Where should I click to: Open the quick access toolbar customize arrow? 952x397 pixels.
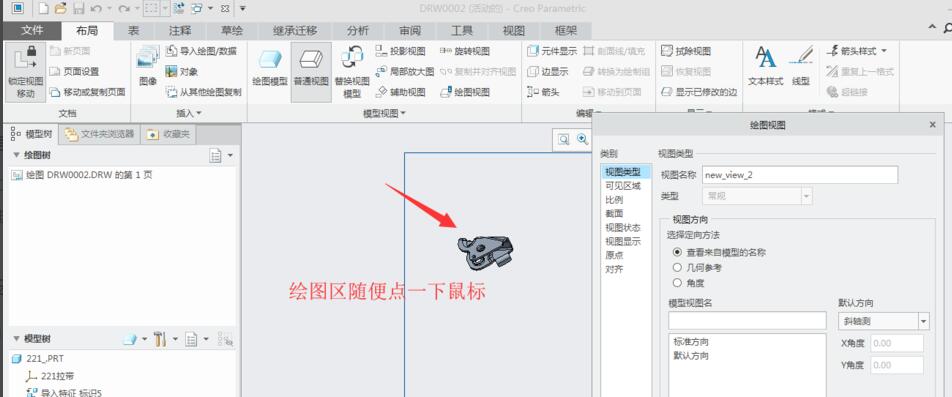click(243, 8)
